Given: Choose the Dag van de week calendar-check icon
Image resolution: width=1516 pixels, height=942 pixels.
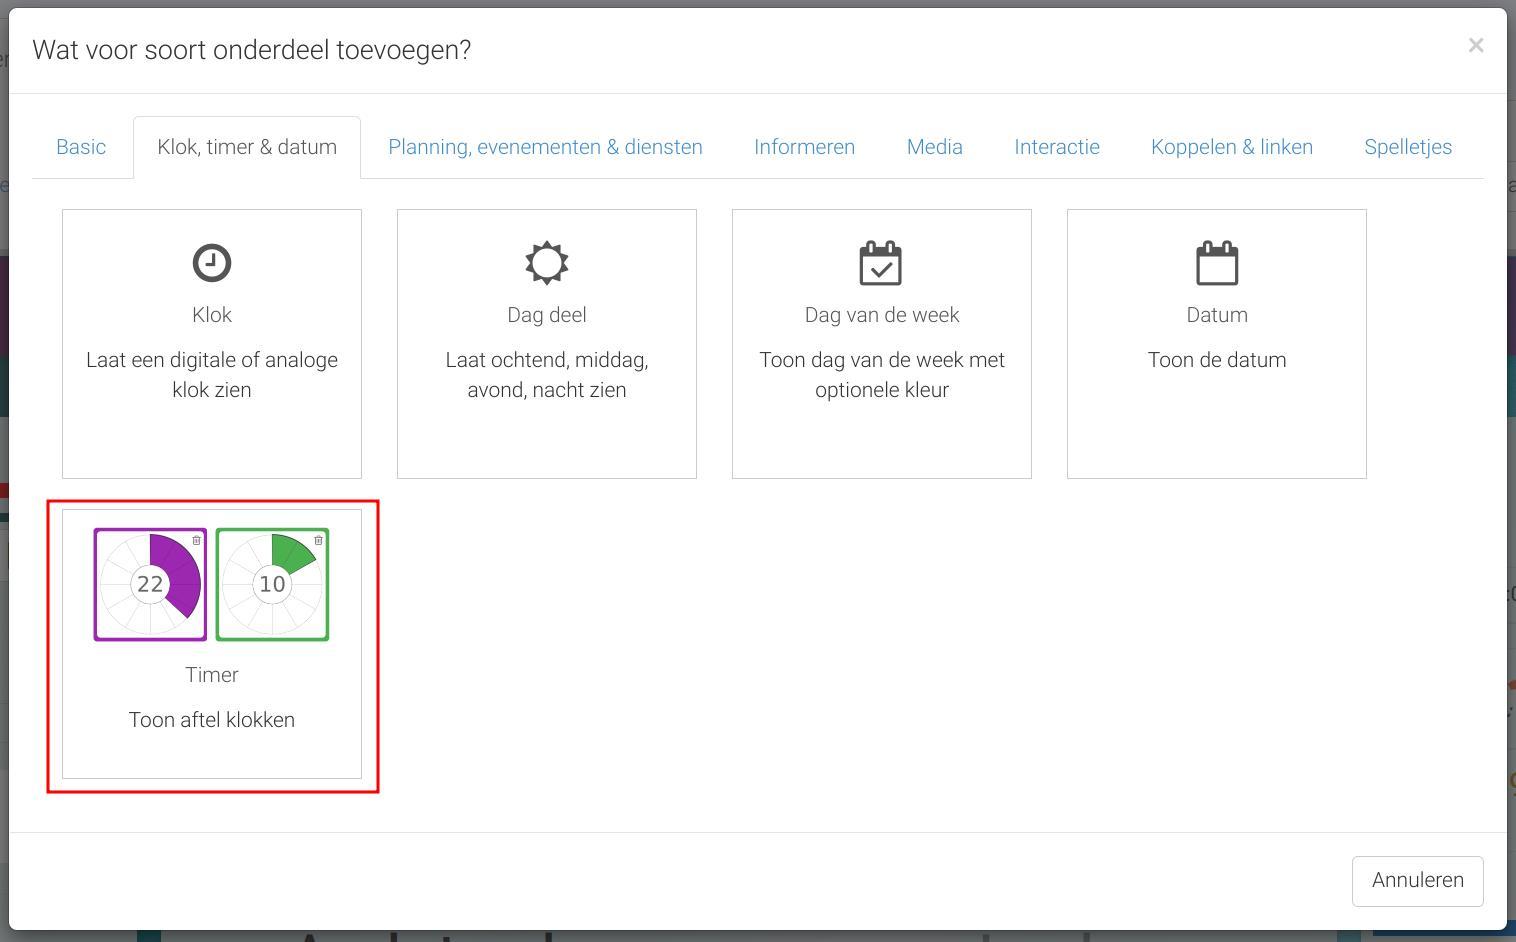Looking at the screenshot, I should (x=881, y=263).
